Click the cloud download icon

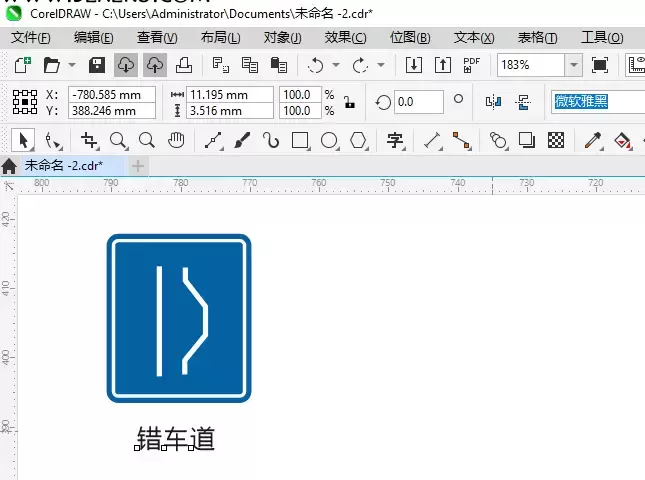point(126,65)
